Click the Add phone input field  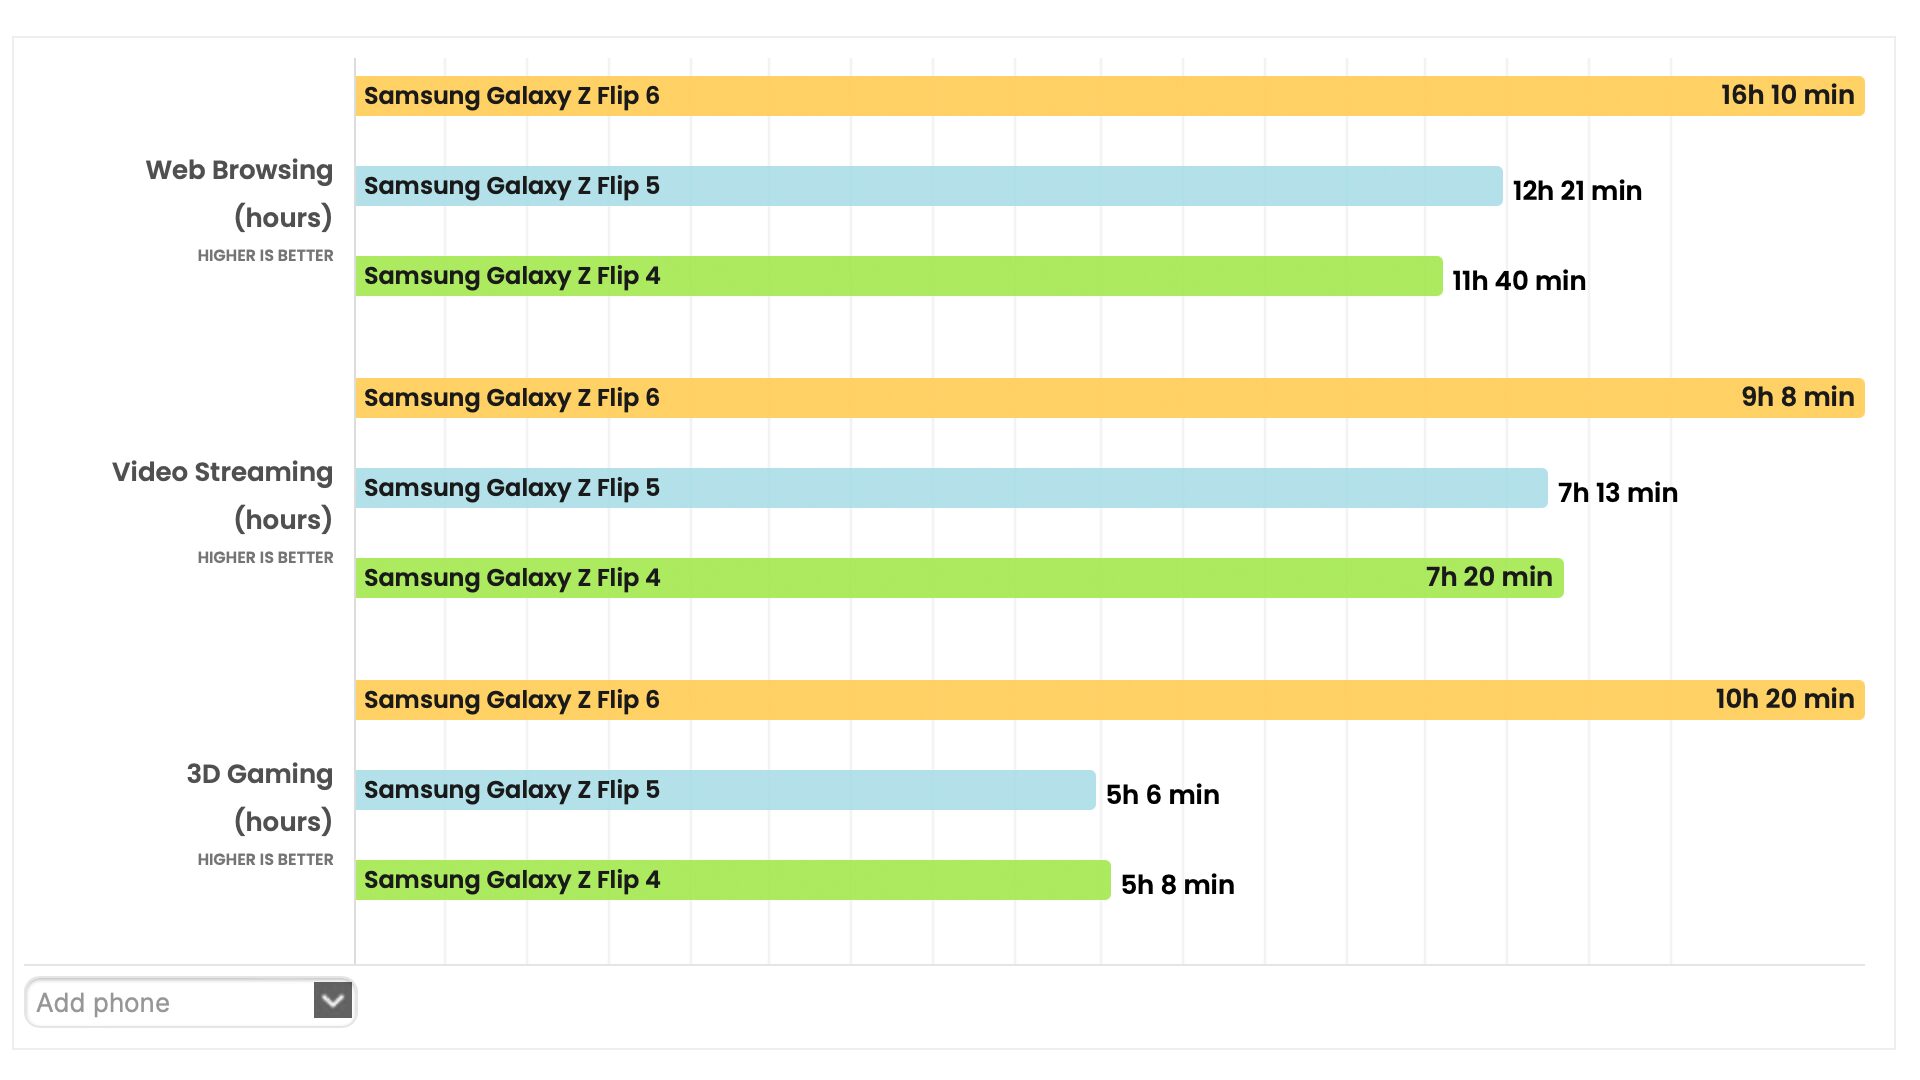click(x=170, y=1003)
